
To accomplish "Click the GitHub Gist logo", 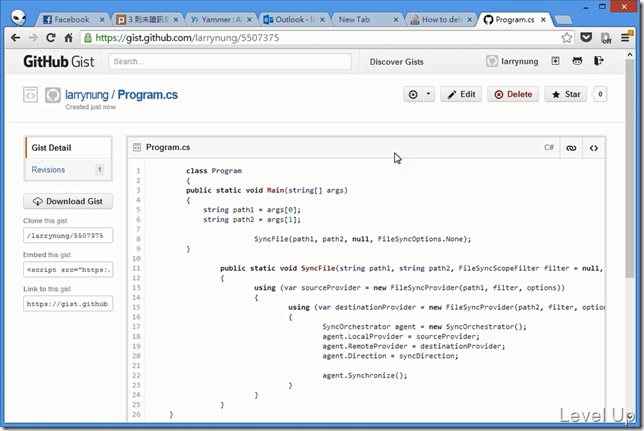I will [x=59, y=62].
